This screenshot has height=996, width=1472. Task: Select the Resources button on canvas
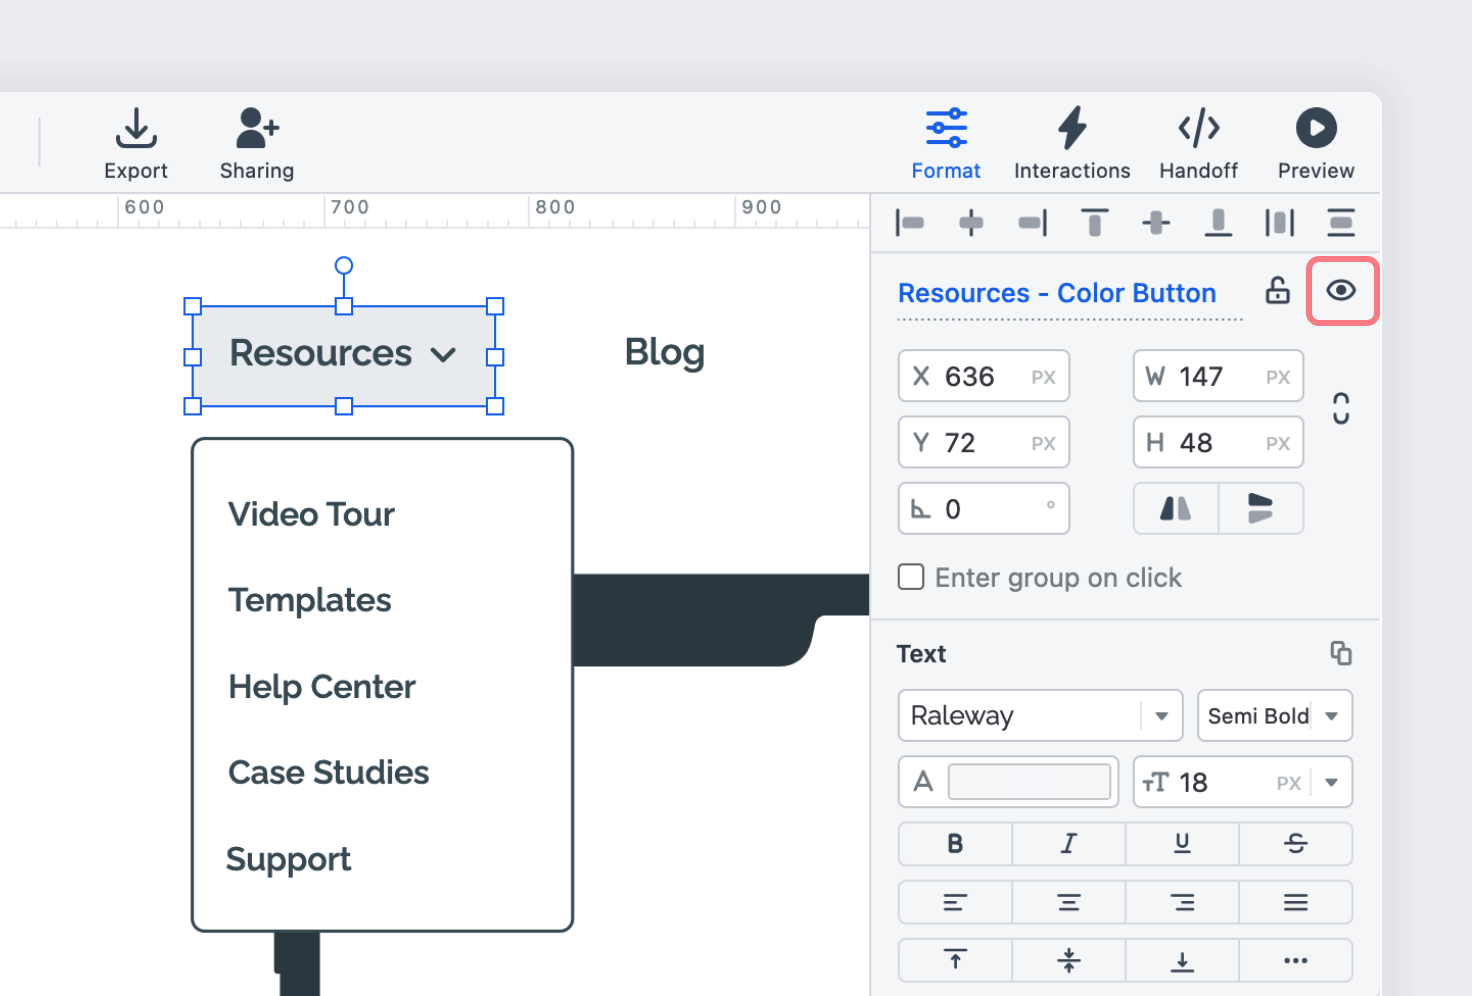344,356
